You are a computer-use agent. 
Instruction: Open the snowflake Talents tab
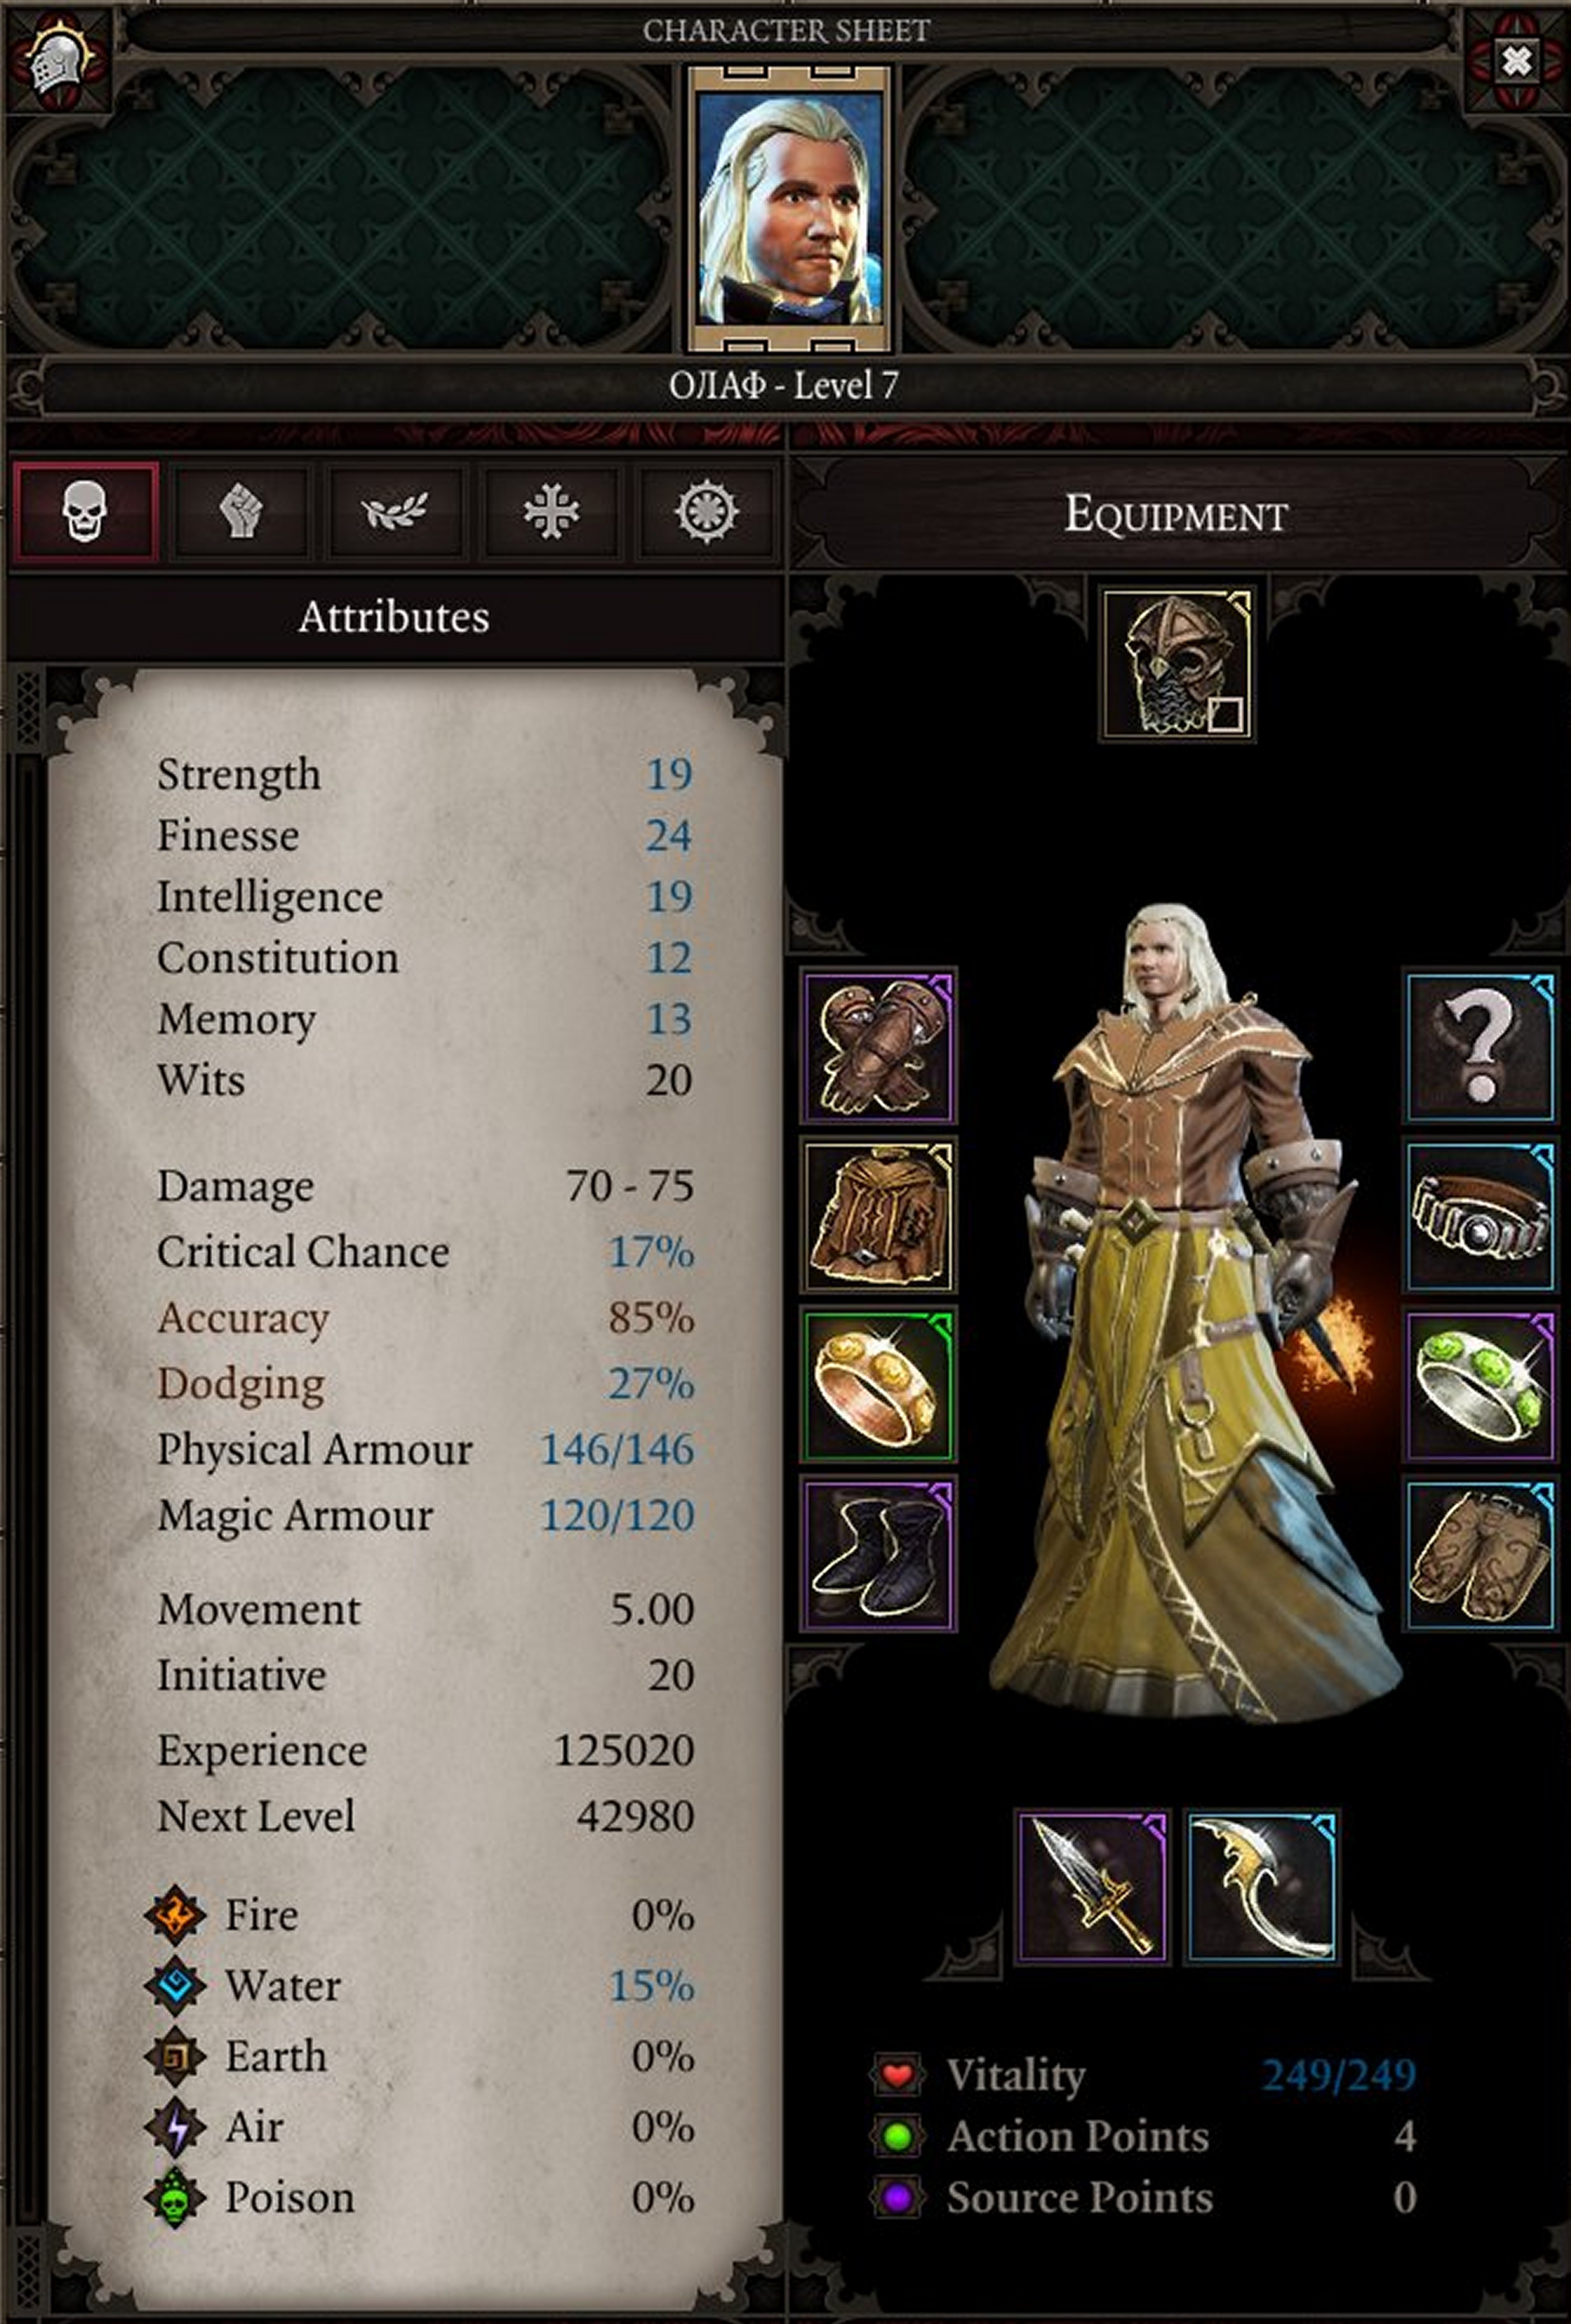click(x=551, y=511)
